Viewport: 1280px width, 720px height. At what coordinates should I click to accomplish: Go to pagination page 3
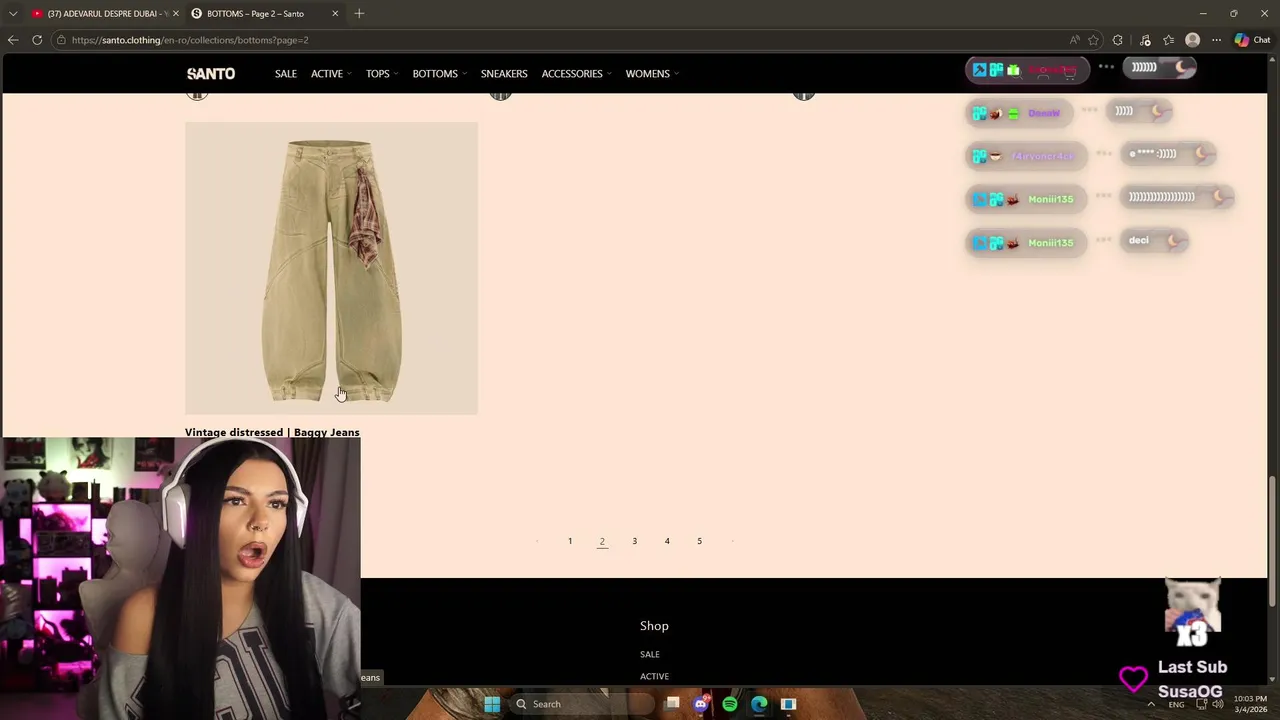click(x=634, y=541)
